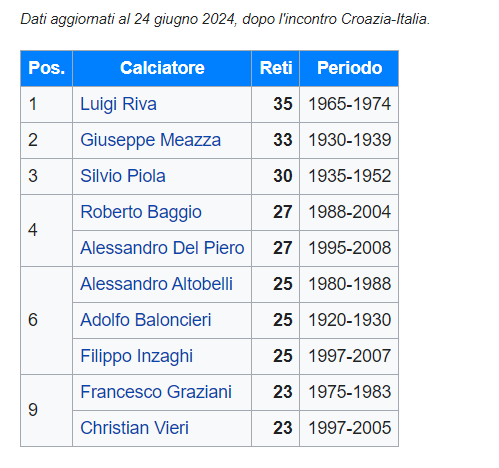Open the Filippo Inzaghi link
Screen dimensions: 499x468
pyautogui.click(x=136, y=356)
